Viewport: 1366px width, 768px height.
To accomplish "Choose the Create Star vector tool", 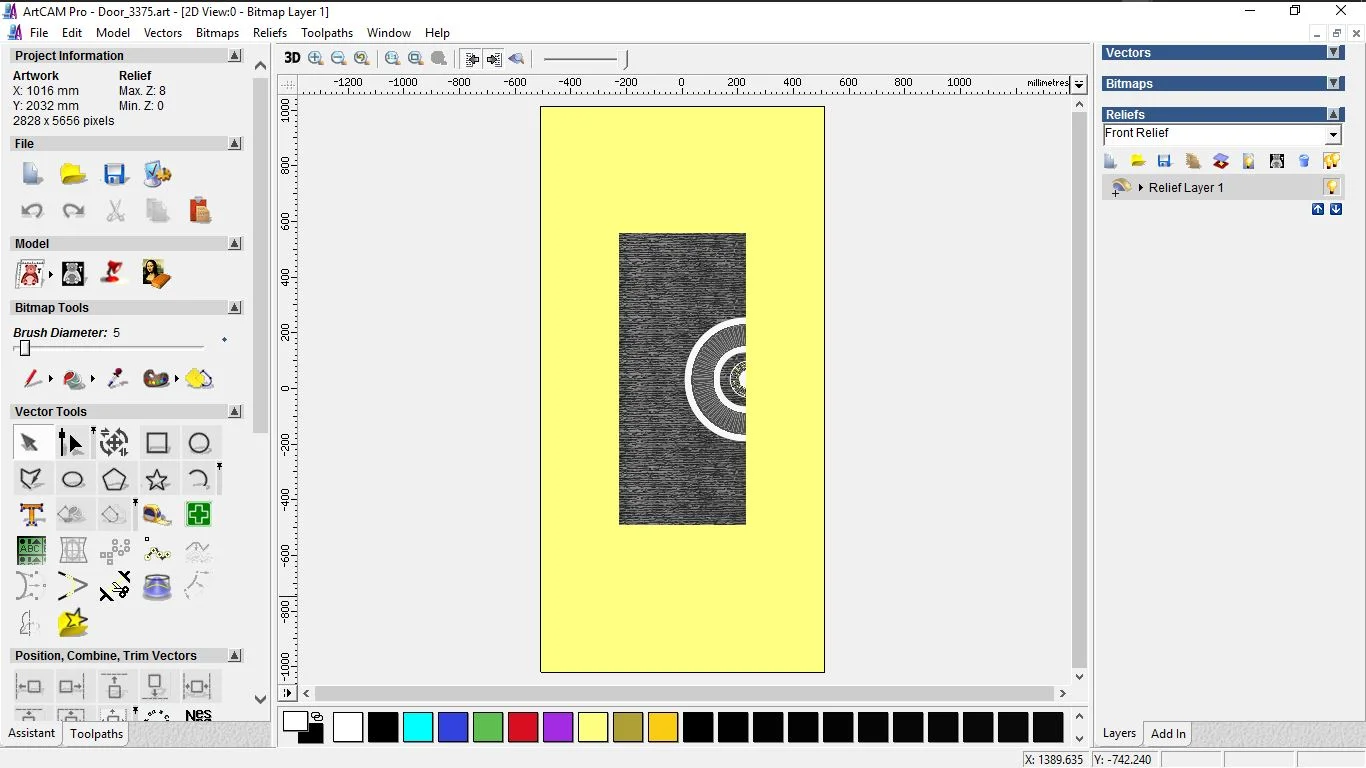I will coord(157,480).
